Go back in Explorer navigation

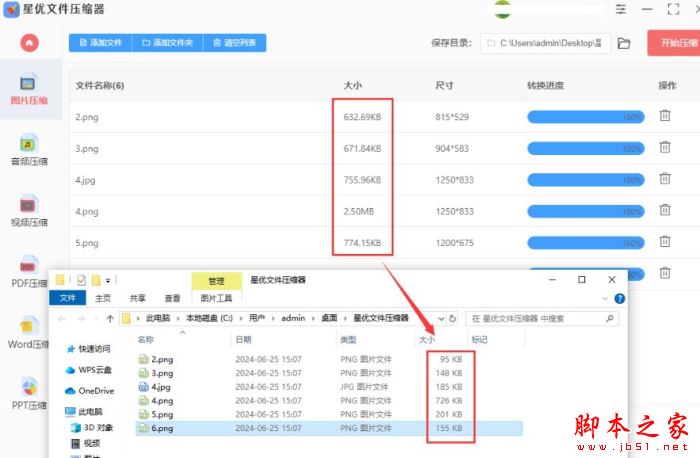pyautogui.click(x=62, y=319)
